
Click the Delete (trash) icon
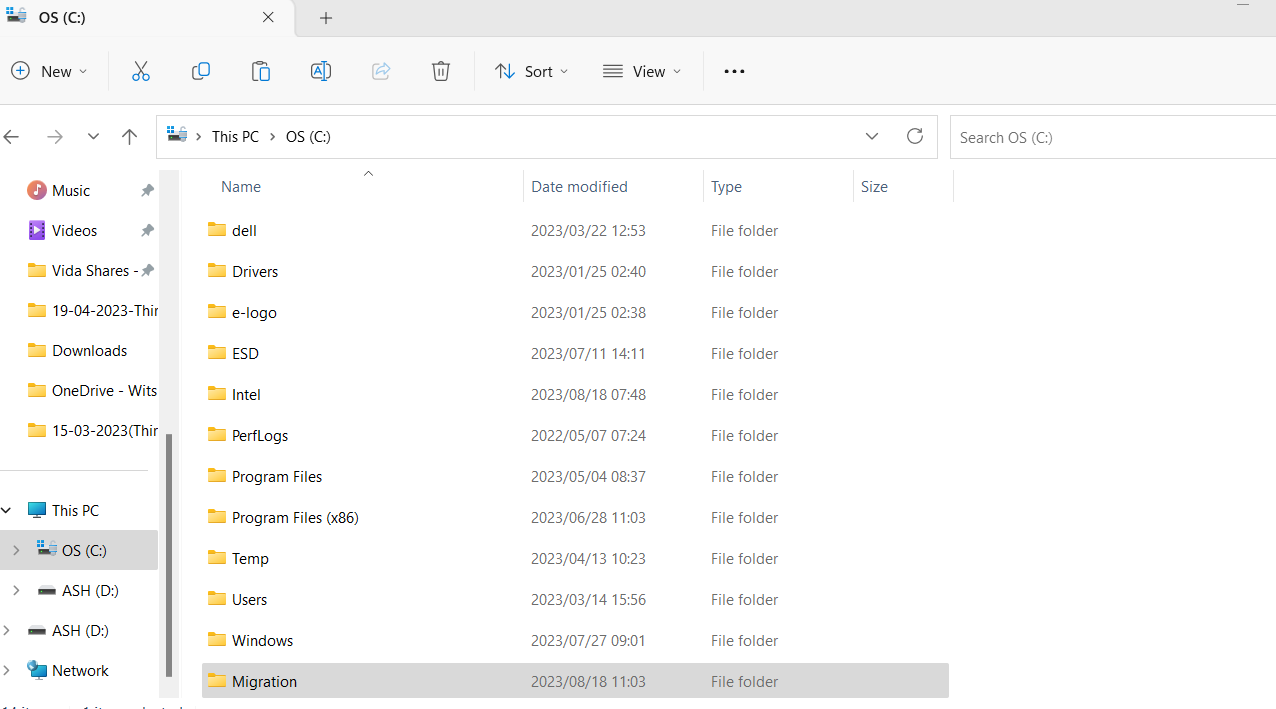click(440, 71)
